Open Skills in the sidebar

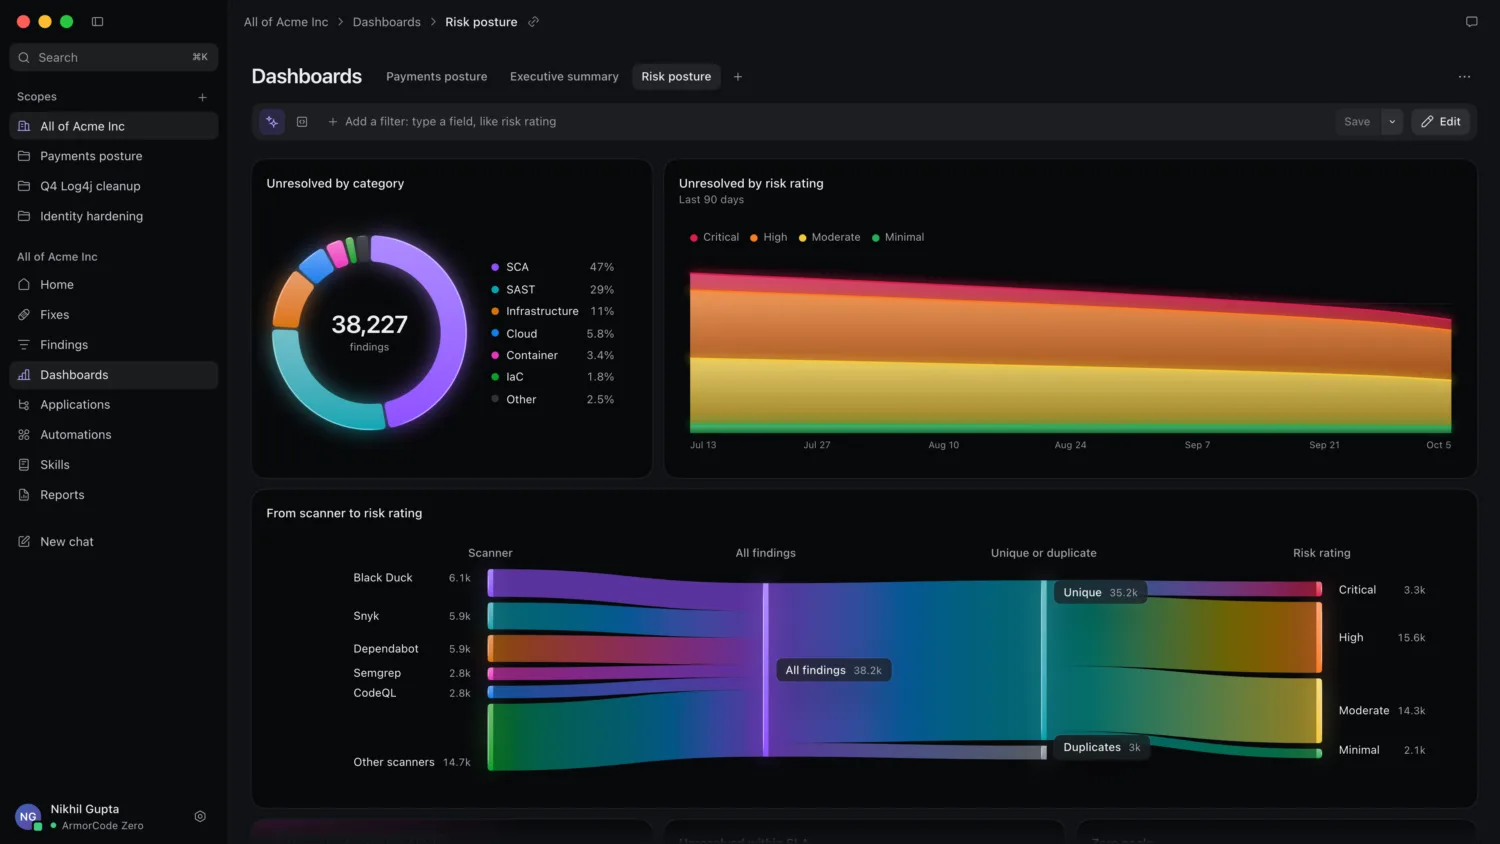point(114,465)
